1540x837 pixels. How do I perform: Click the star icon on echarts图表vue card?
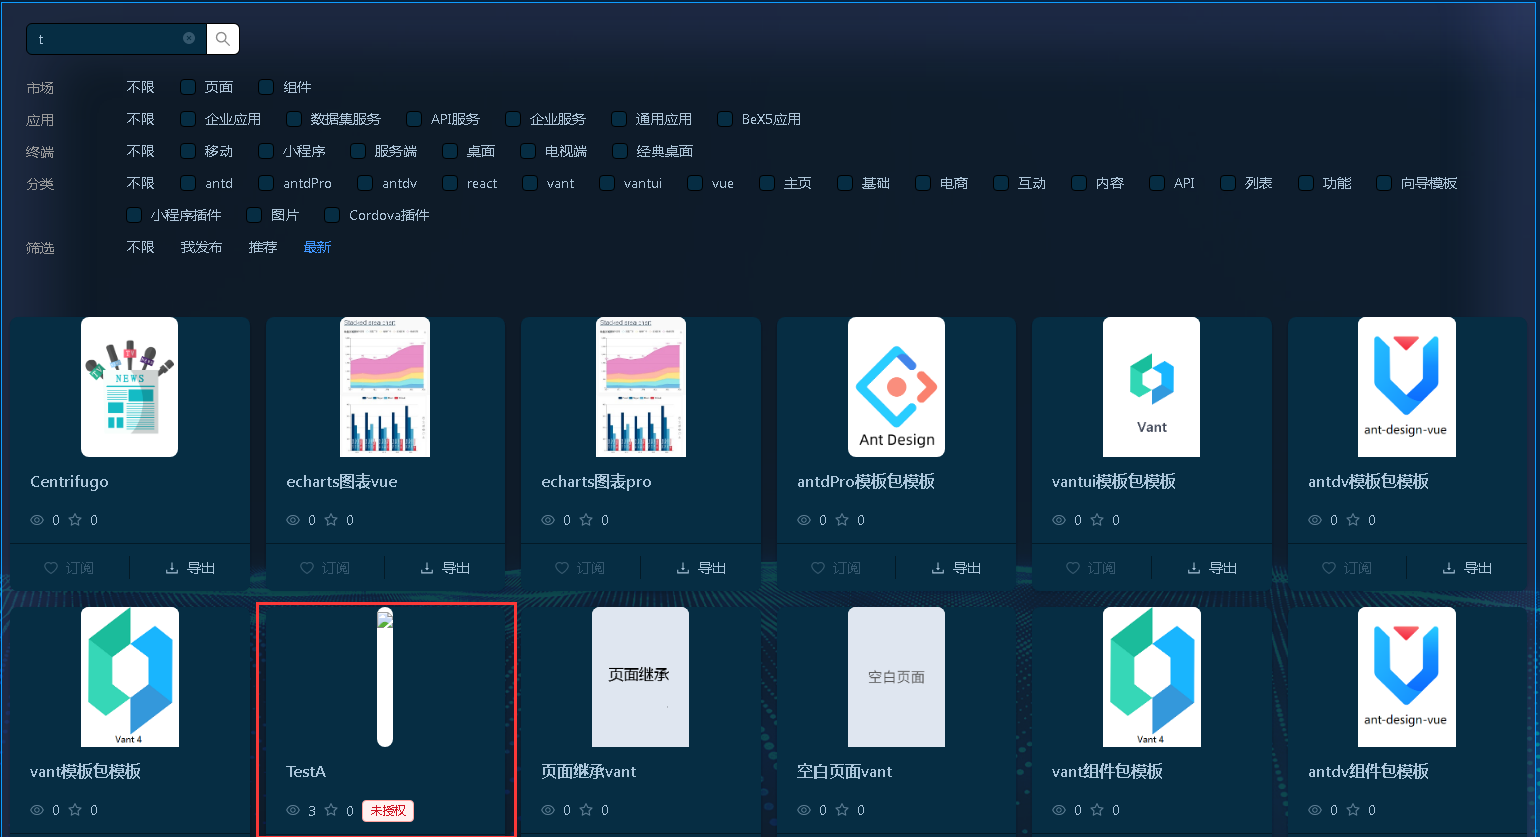(331, 520)
